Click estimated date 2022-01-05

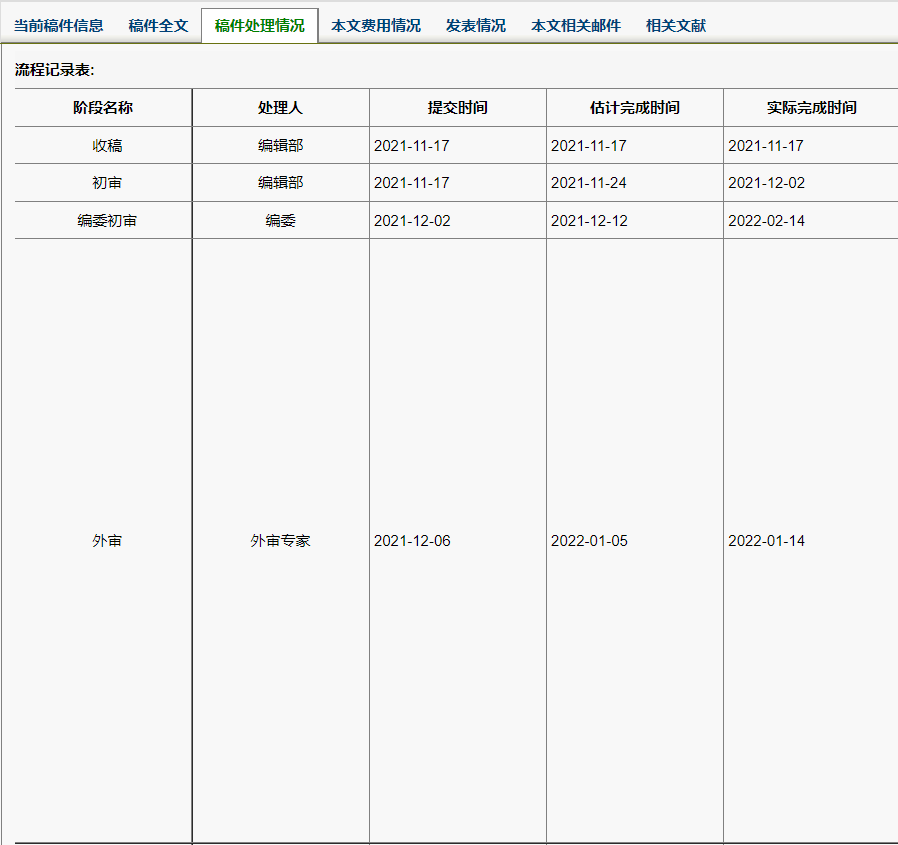(589, 541)
